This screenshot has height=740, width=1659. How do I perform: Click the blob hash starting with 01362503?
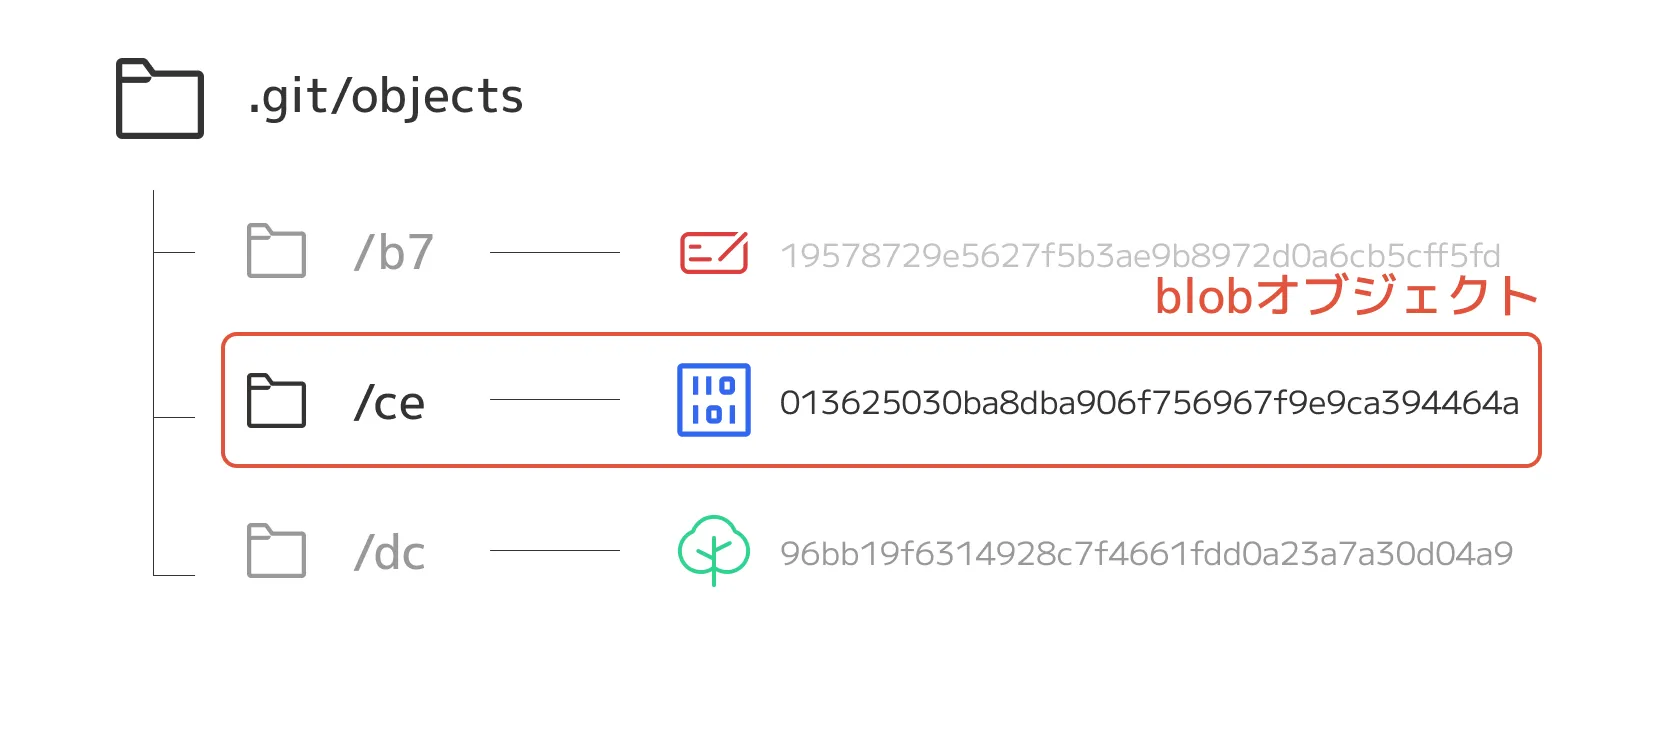pyautogui.click(x=1149, y=403)
